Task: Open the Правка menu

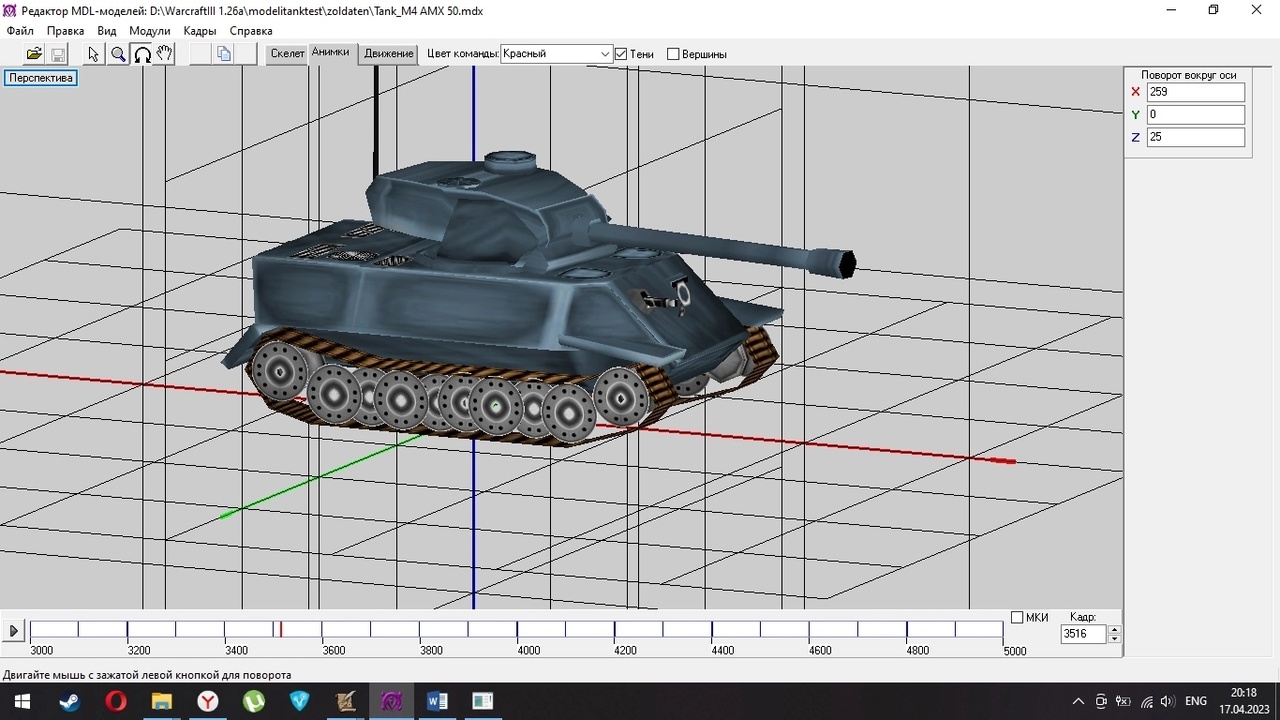Action: click(x=65, y=31)
